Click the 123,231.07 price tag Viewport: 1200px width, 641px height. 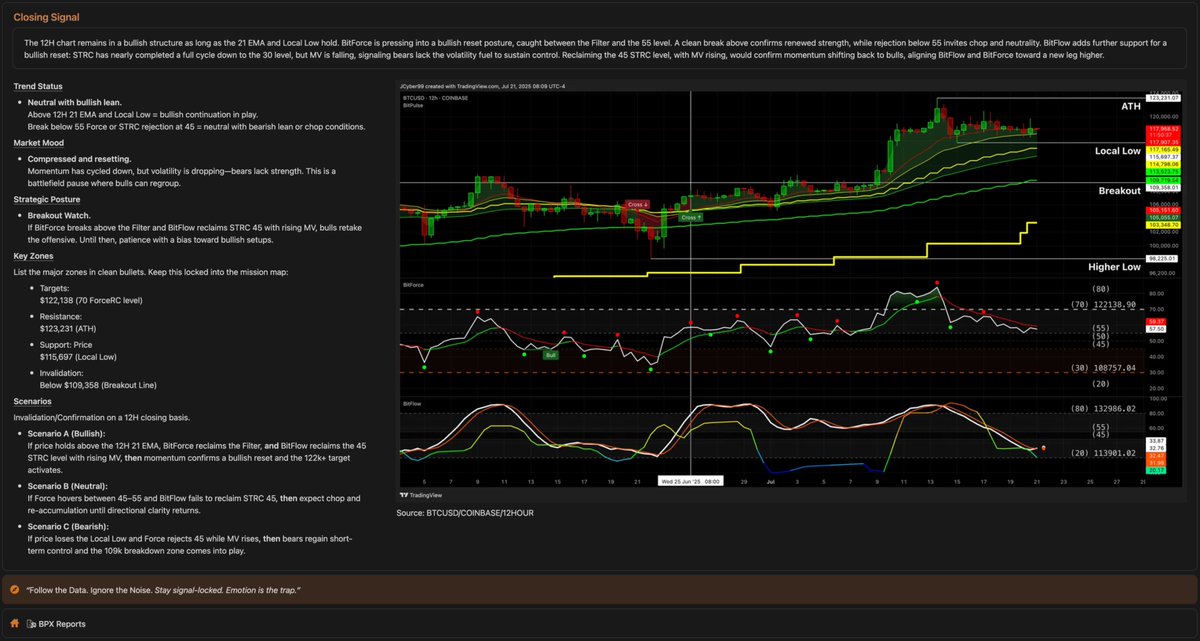1165,97
